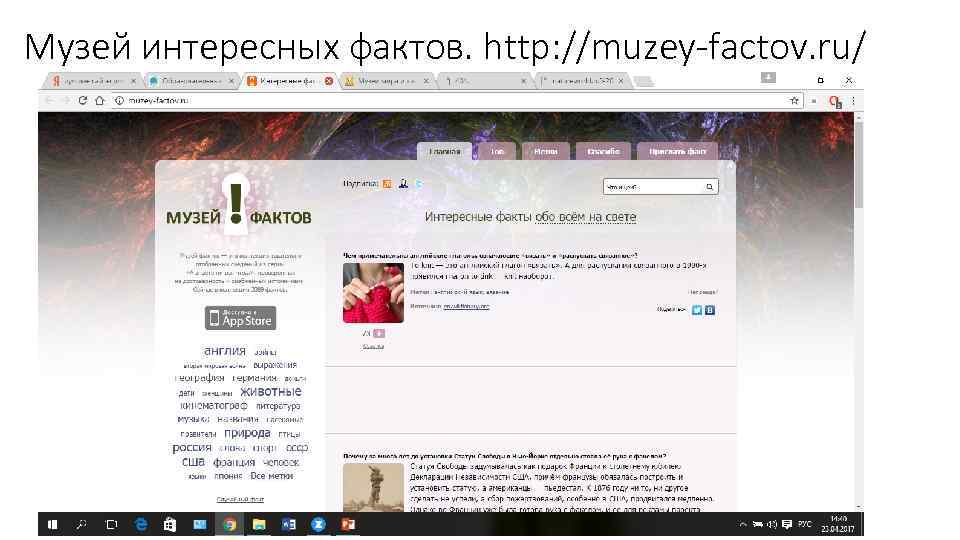The height and width of the screenshot is (540, 960).
Task: Click the Twitter subscription icon beside Подписка
Action: click(x=419, y=183)
